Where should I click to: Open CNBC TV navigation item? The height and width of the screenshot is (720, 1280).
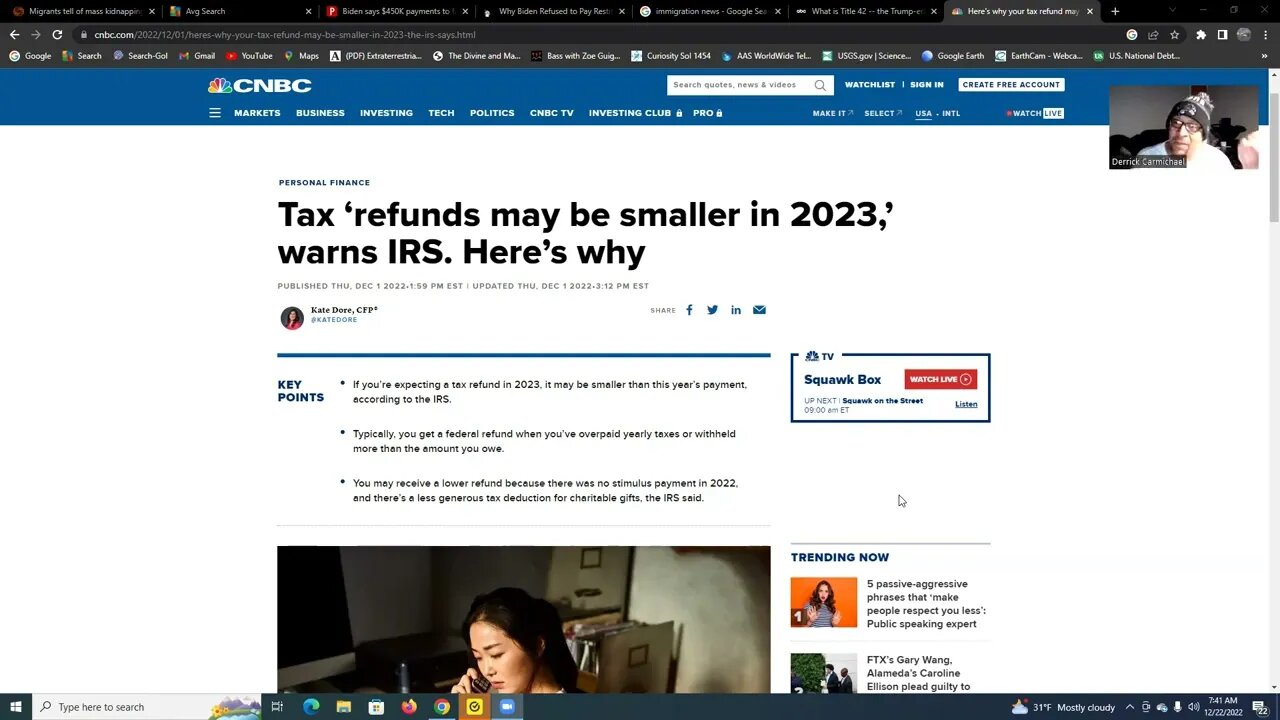click(x=552, y=113)
